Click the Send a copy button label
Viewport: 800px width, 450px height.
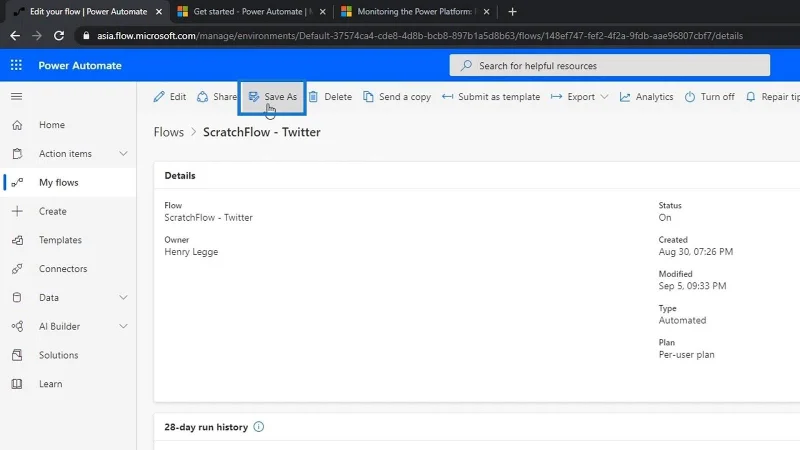click(x=405, y=96)
